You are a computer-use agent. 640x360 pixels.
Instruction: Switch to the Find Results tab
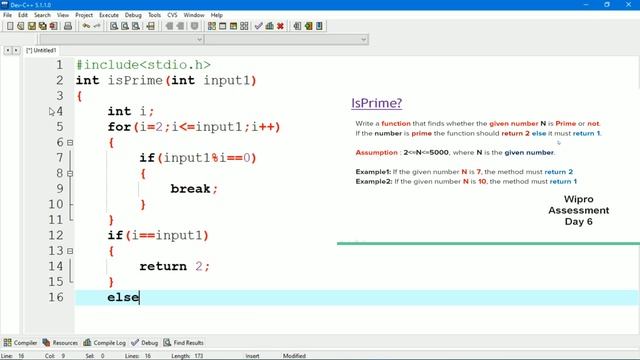click(x=184, y=343)
